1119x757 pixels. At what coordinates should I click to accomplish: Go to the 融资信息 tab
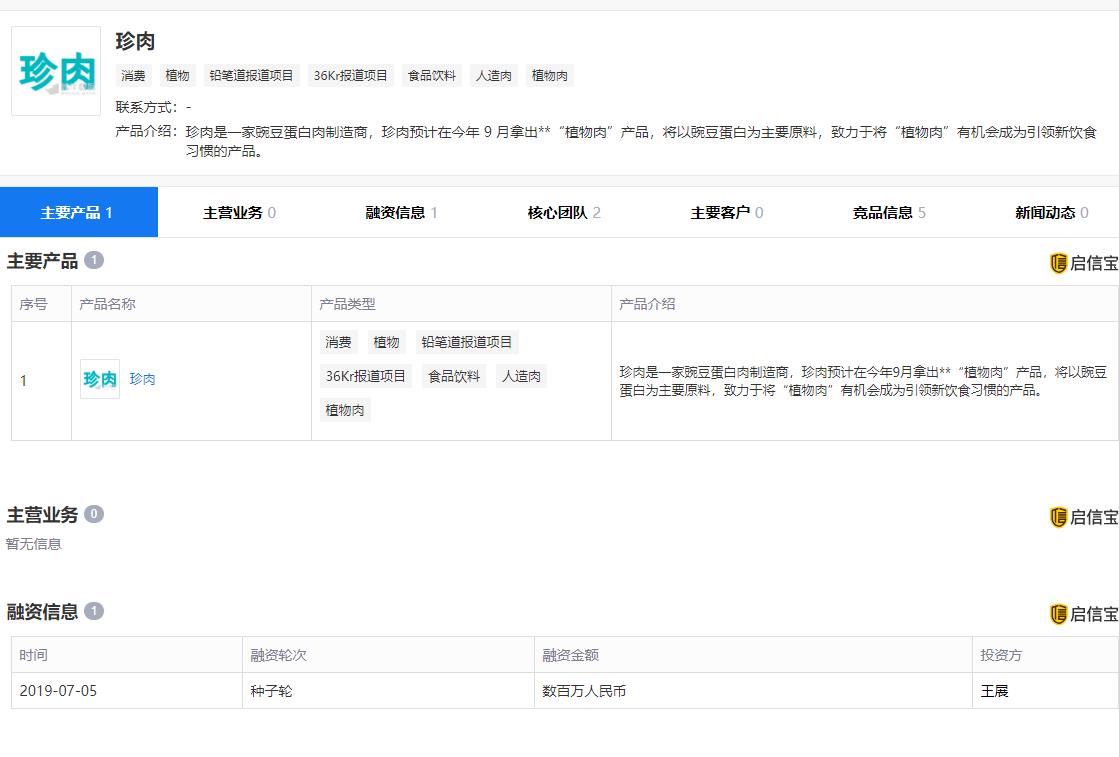click(x=401, y=213)
